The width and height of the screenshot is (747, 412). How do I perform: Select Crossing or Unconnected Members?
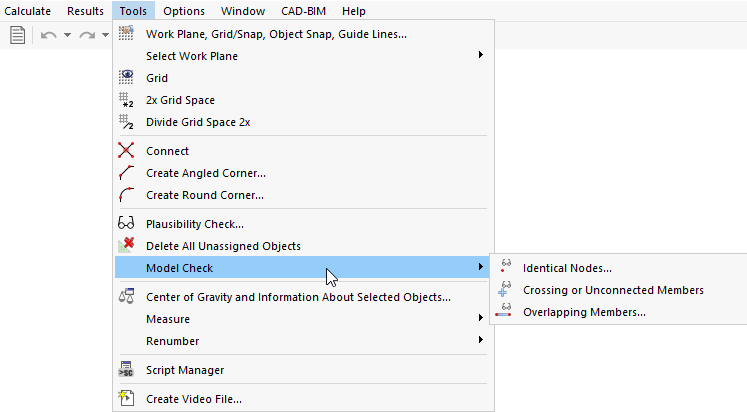pyautogui.click(x=613, y=290)
